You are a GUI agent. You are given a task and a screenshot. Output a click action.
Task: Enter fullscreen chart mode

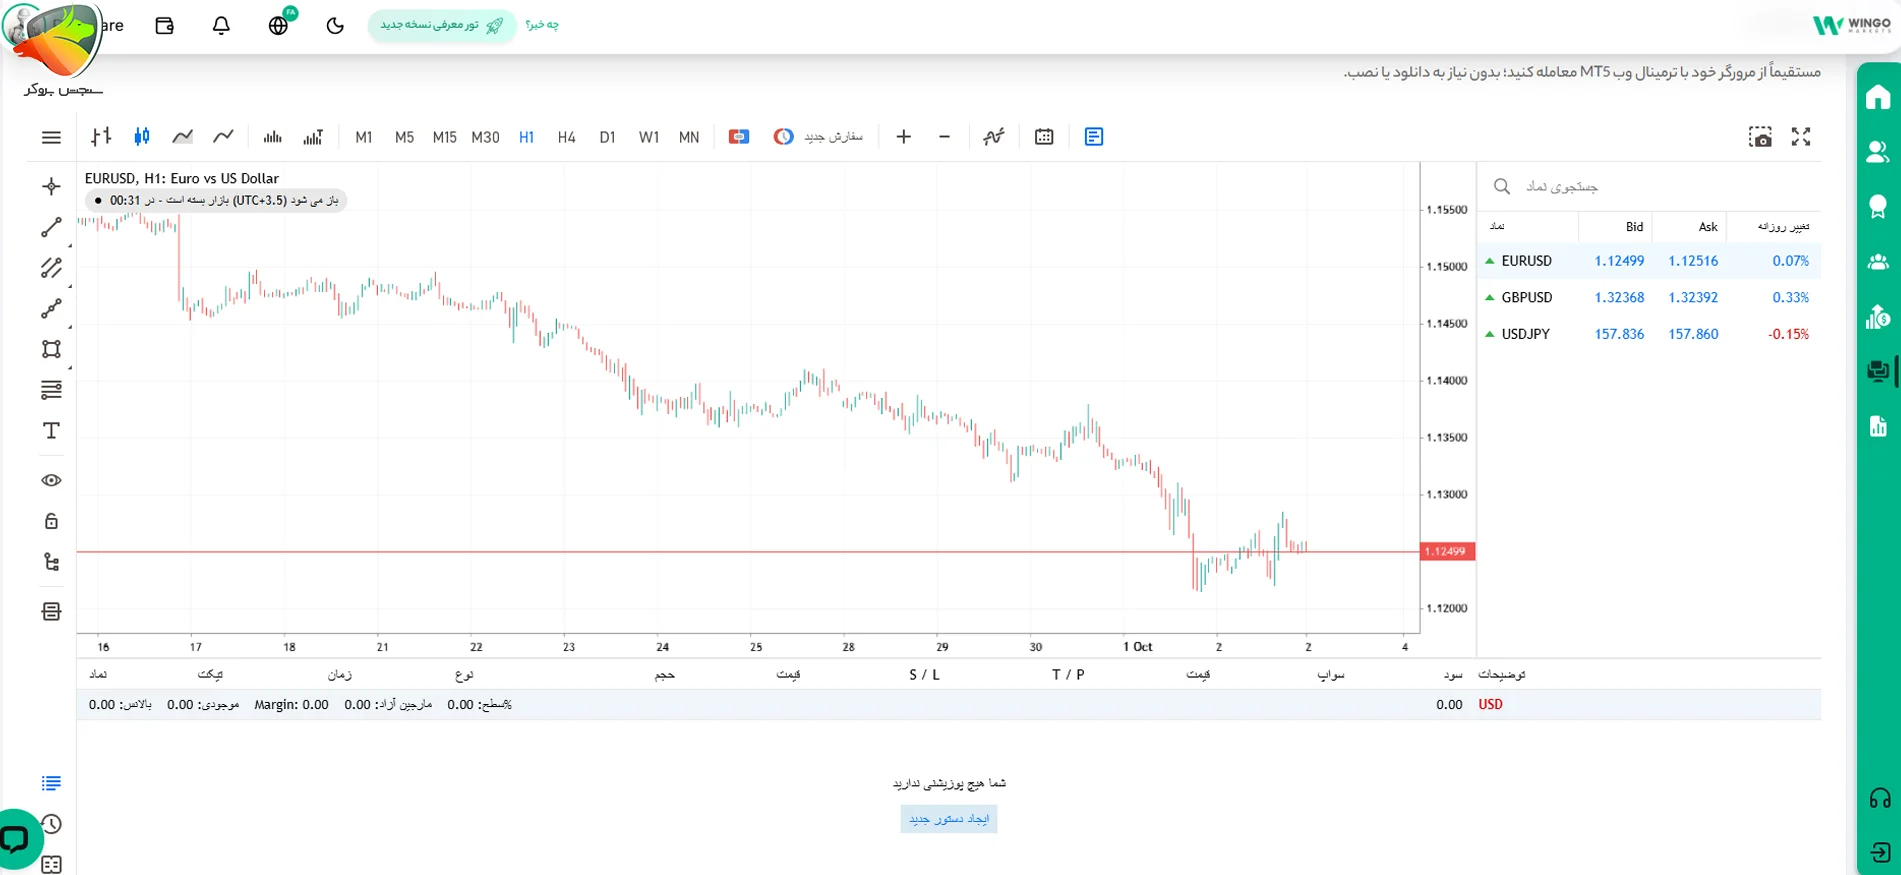point(1801,137)
